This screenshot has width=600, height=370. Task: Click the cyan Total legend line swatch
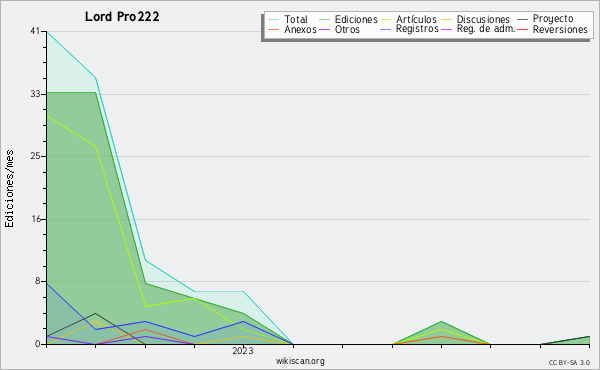(x=274, y=20)
